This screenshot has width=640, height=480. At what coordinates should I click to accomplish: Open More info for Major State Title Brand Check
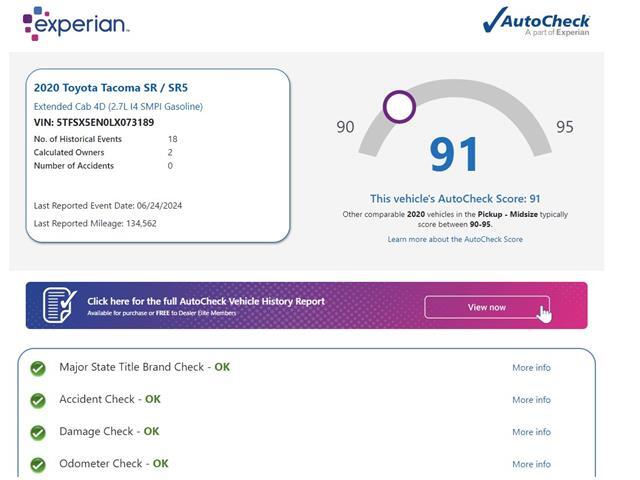tap(531, 368)
